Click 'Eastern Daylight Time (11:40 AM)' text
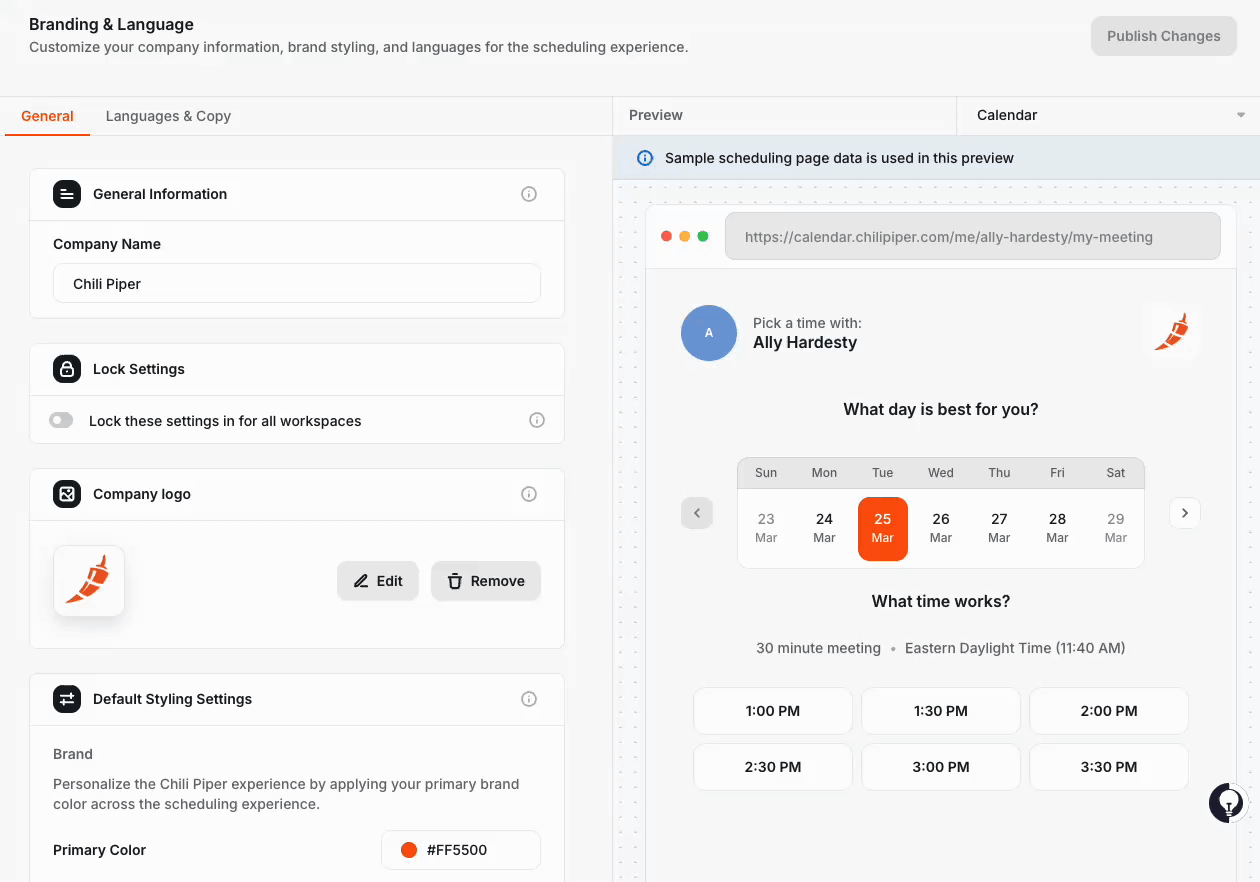The width and height of the screenshot is (1260, 882). (x=1015, y=648)
